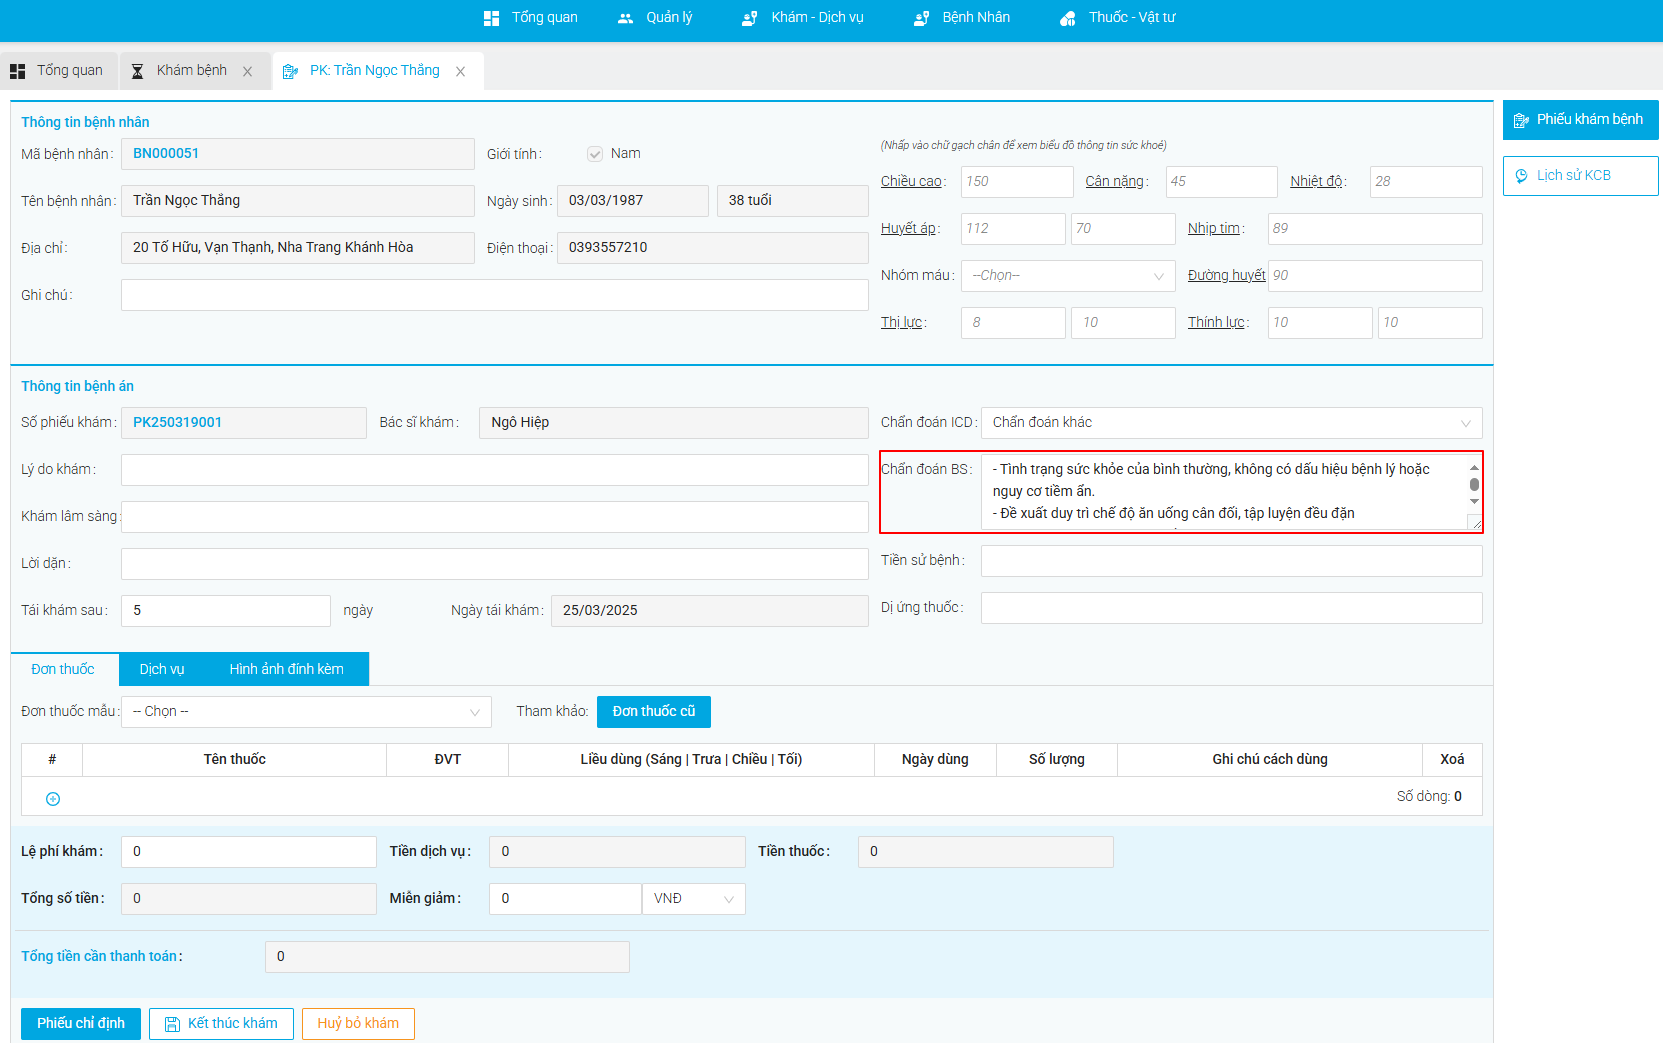The width and height of the screenshot is (1663, 1043).
Task: Click the Miễn giảm amount field
Action: [x=565, y=899]
